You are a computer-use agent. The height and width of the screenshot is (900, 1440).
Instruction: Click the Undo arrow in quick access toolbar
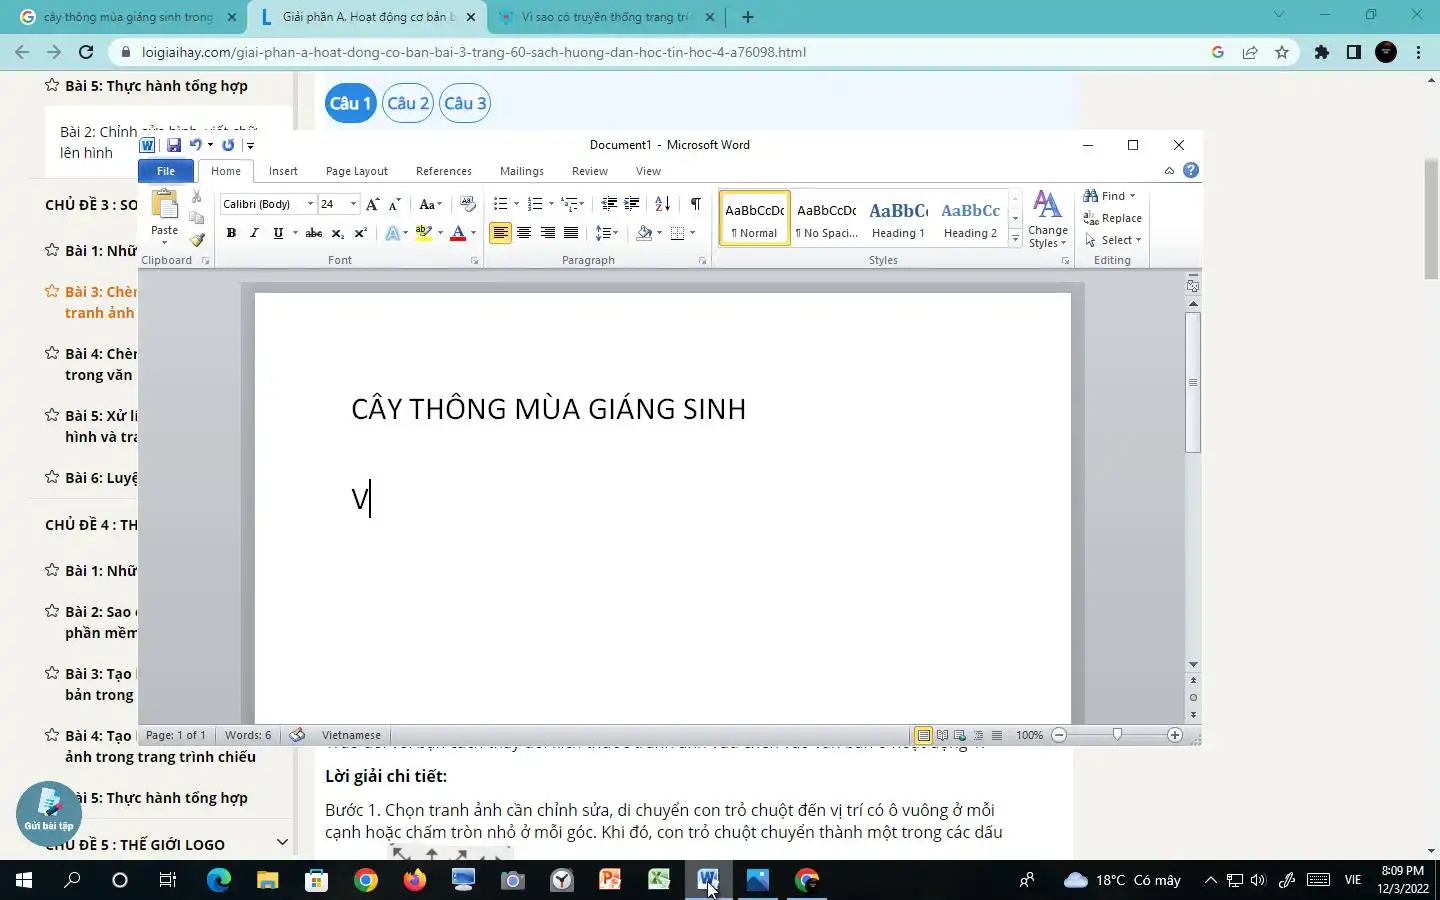(x=196, y=145)
